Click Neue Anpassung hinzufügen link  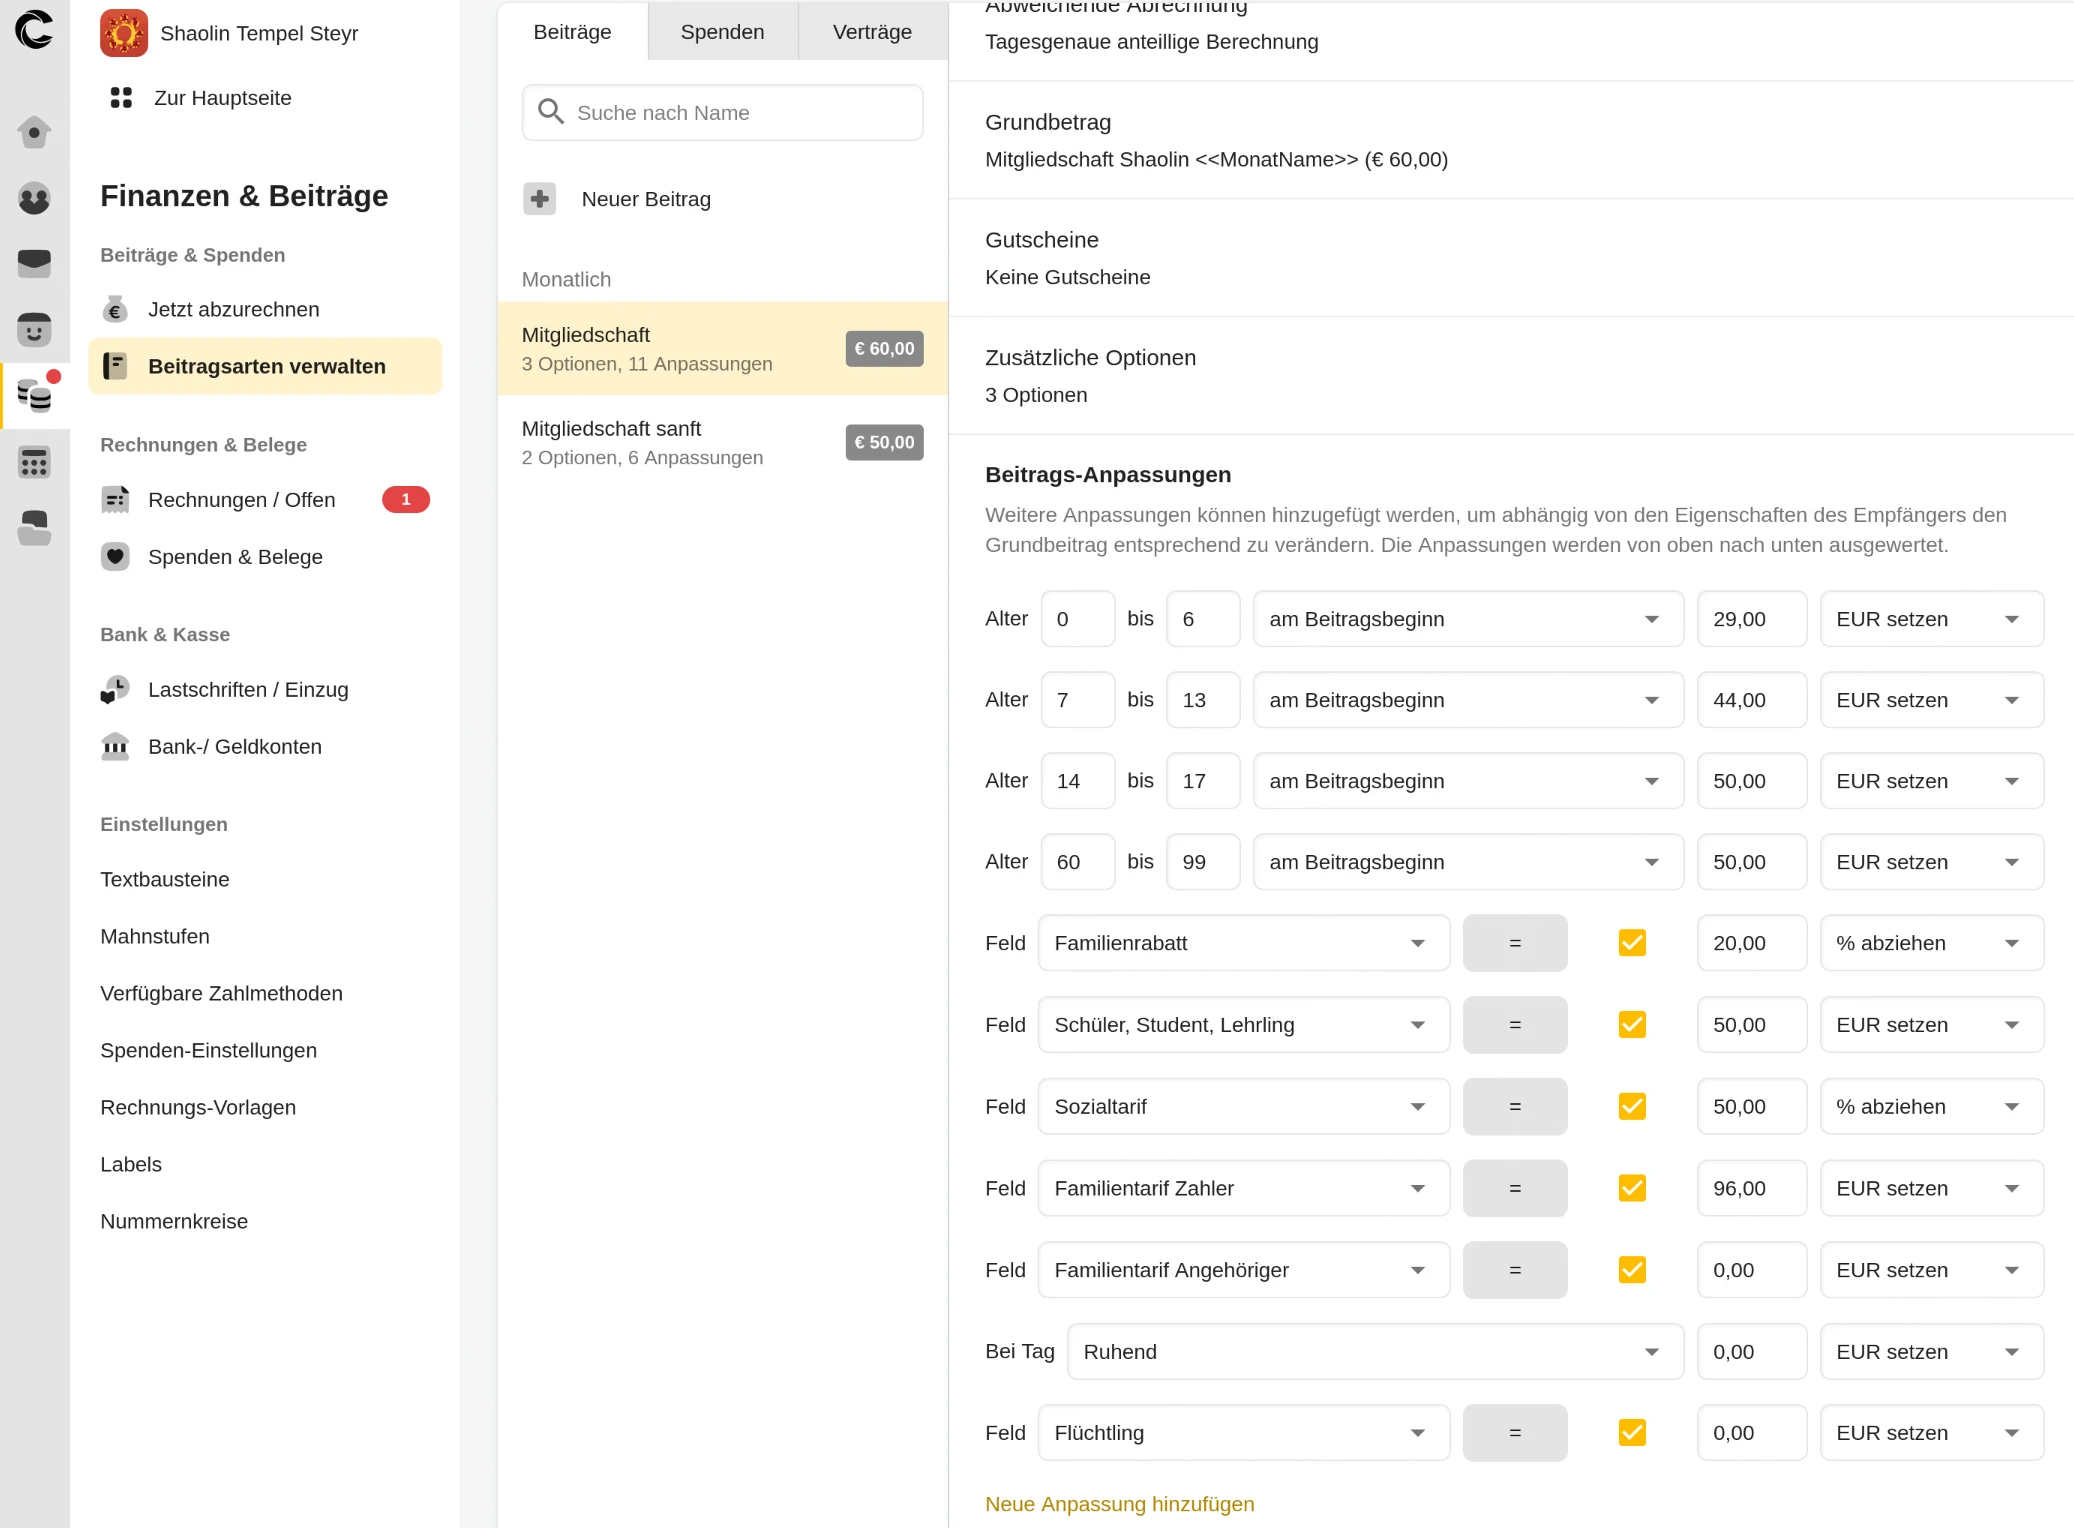[x=1119, y=1504]
